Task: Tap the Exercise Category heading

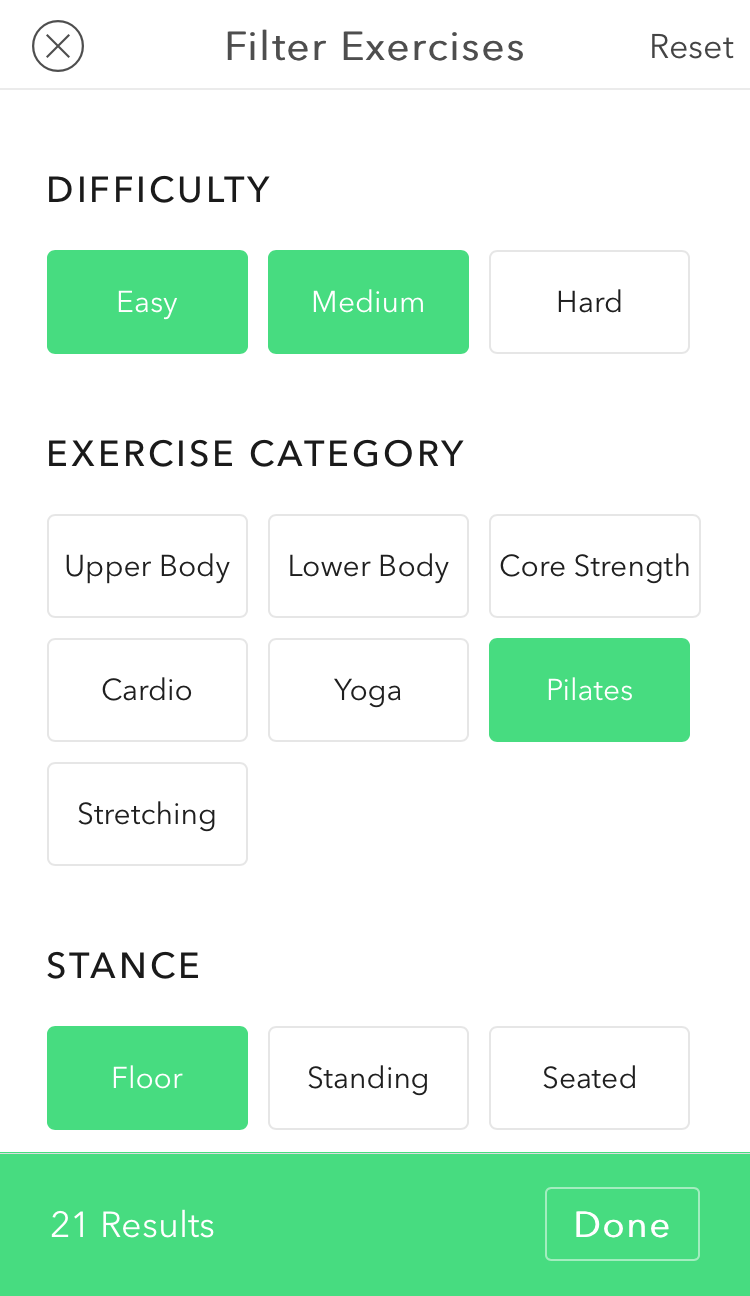Action: point(255,454)
